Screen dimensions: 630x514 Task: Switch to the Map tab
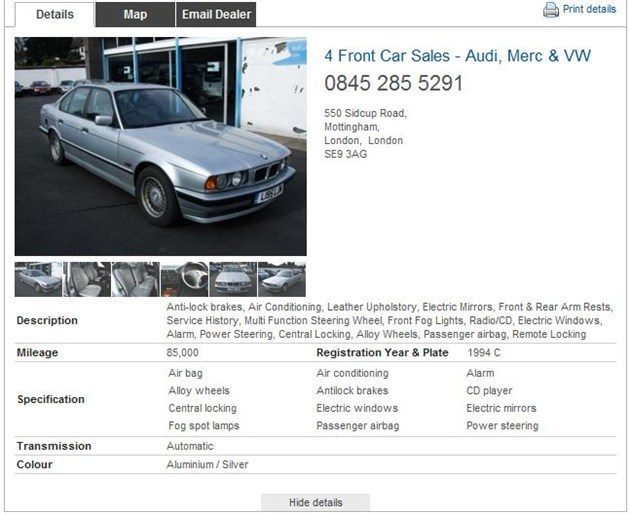[x=135, y=14]
